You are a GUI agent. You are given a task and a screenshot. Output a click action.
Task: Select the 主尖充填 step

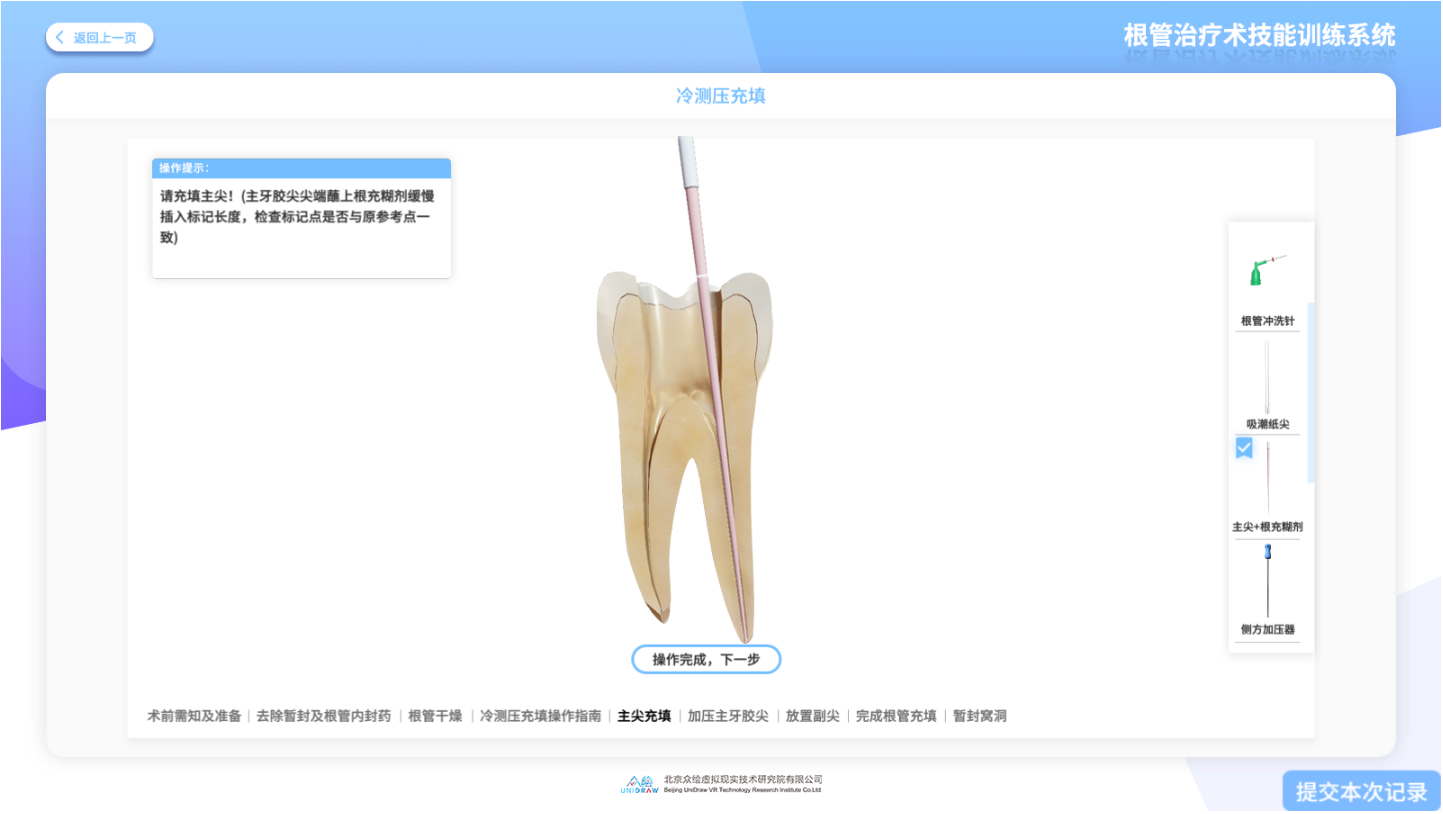coord(644,716)
